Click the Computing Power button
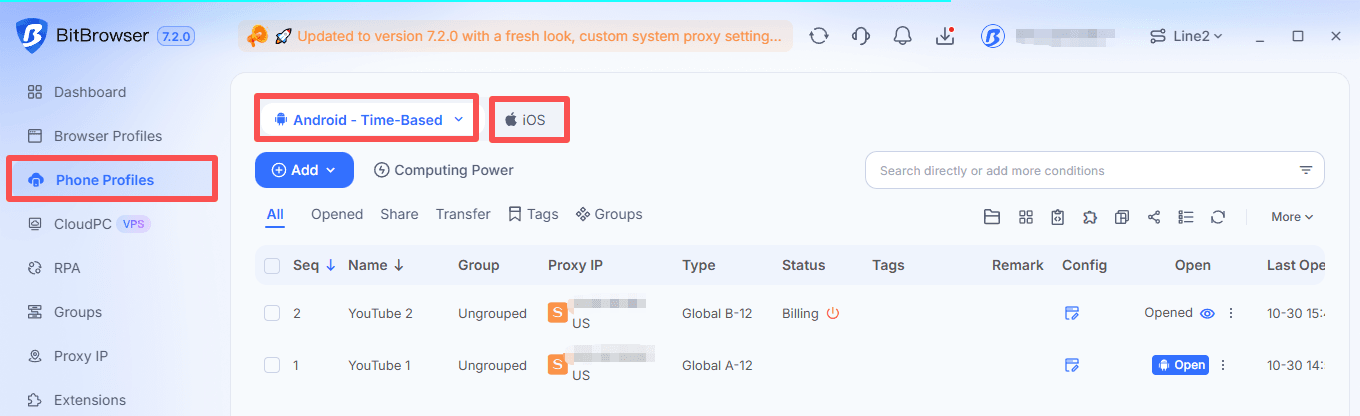1360x416 pixels. click(x=443, y=170)
